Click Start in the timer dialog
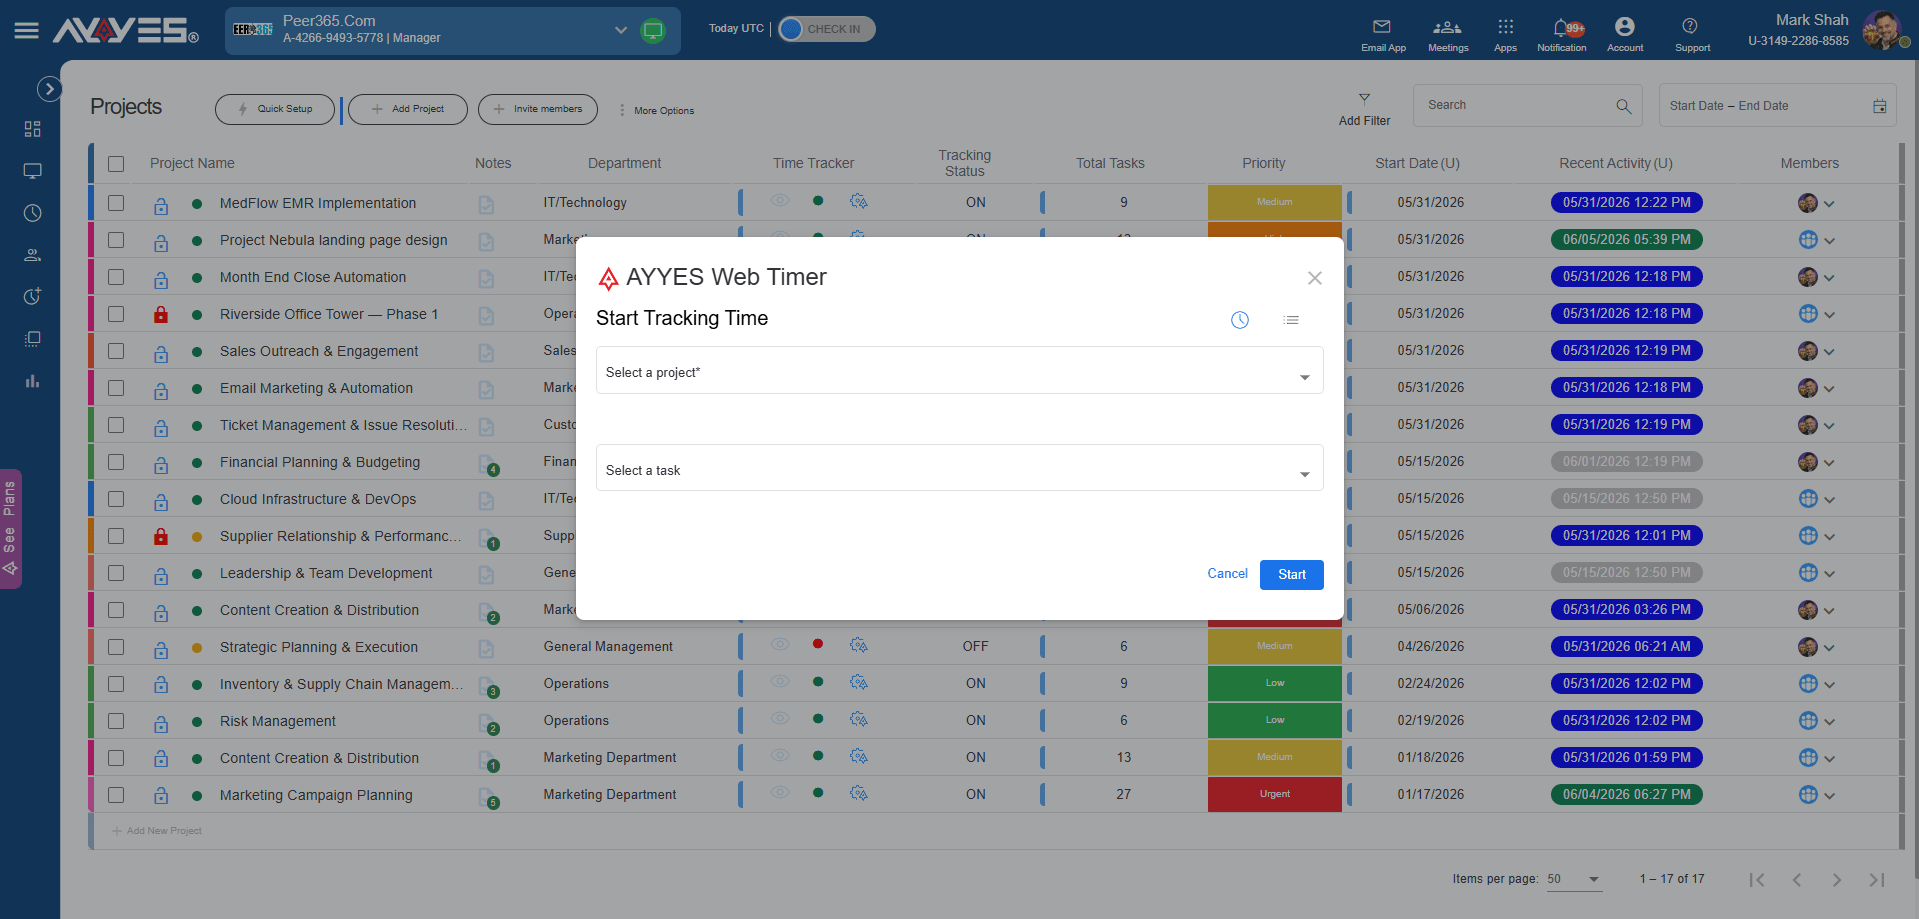 (x=1292, y=575)
